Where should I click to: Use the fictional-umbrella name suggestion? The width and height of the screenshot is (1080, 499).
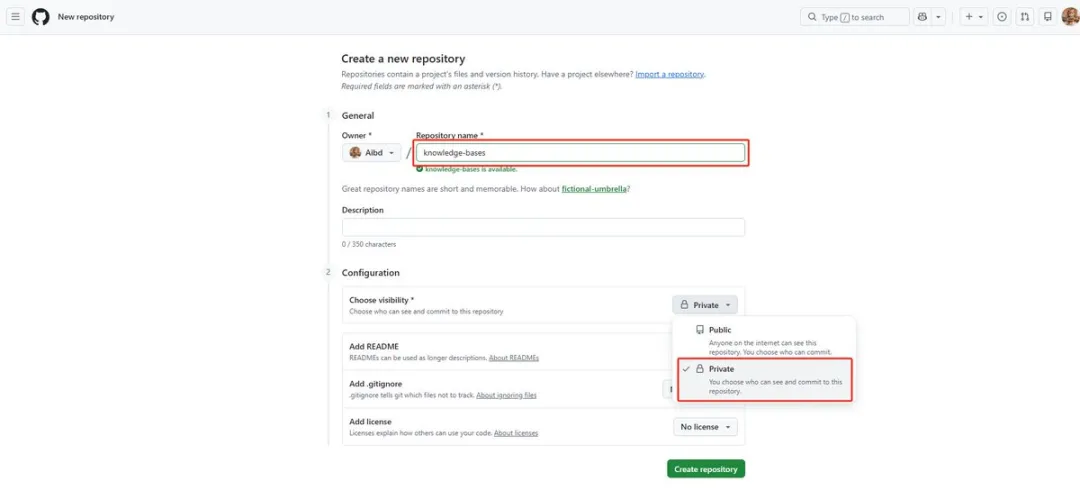coord(592,188)
